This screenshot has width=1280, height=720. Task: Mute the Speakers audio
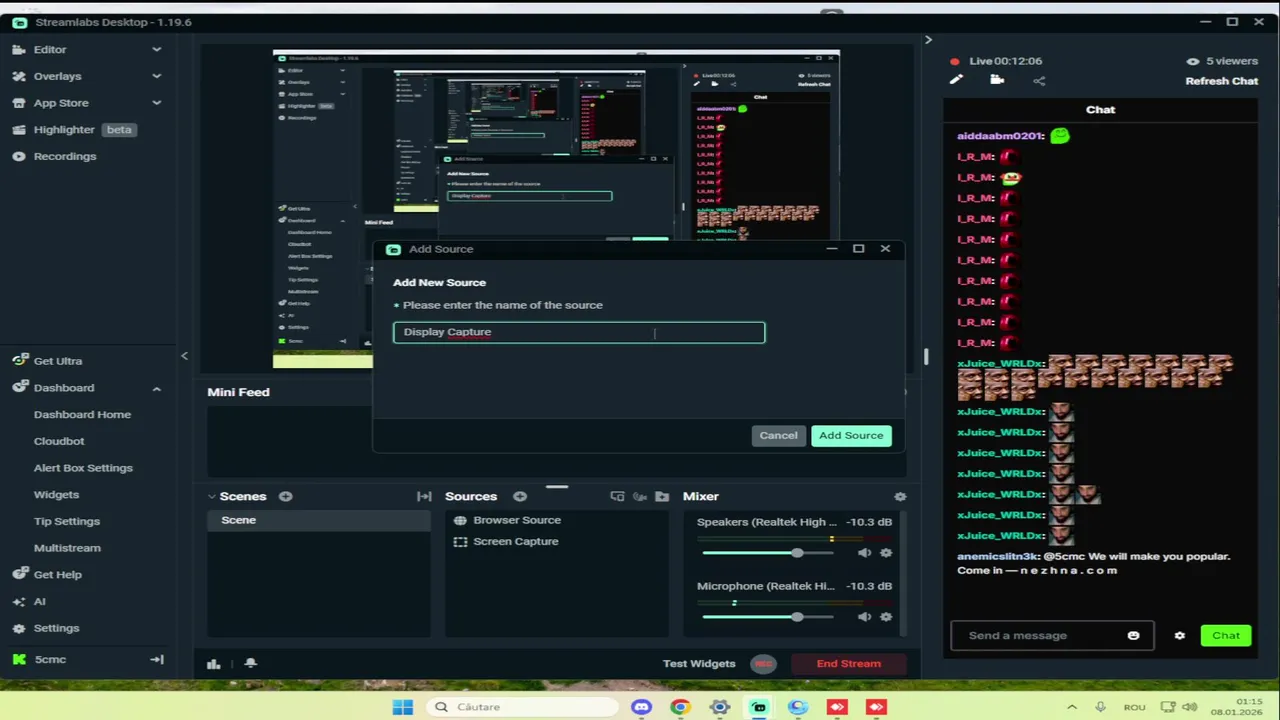tap(864, 553)
